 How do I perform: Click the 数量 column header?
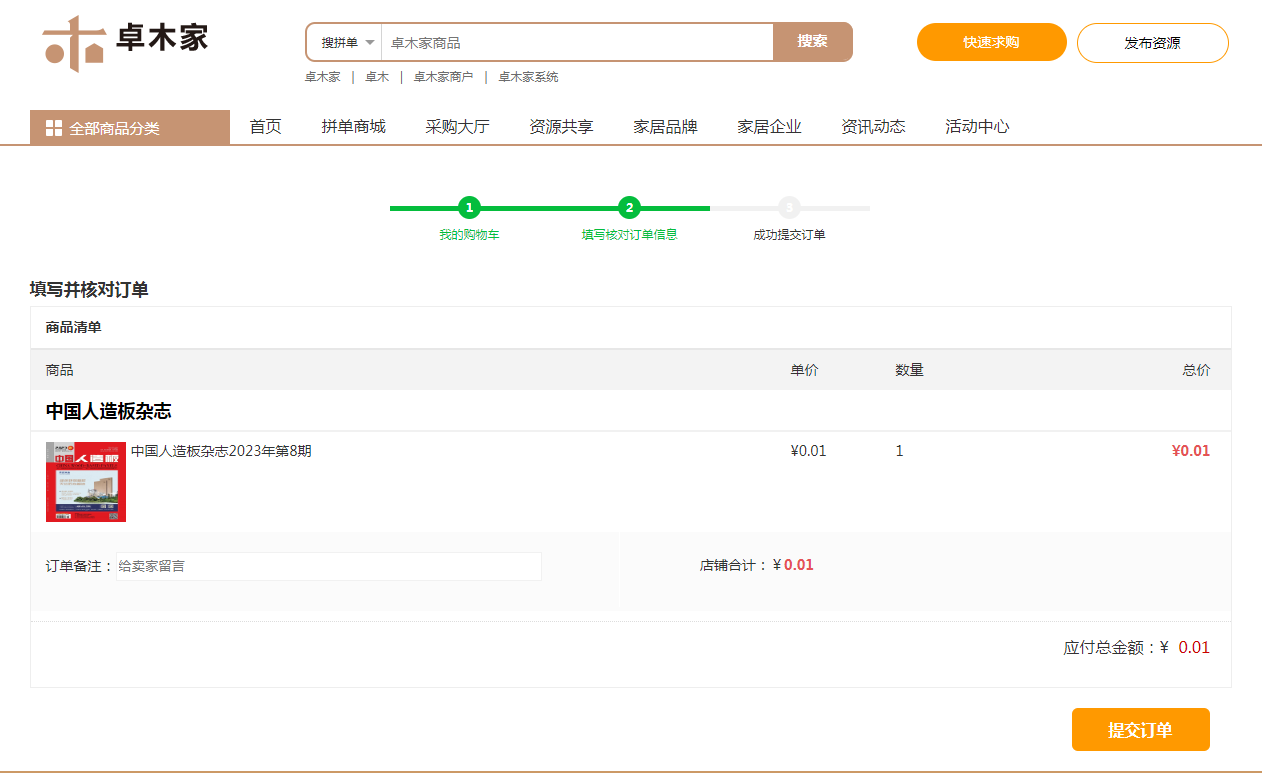[x=909, y=370]
